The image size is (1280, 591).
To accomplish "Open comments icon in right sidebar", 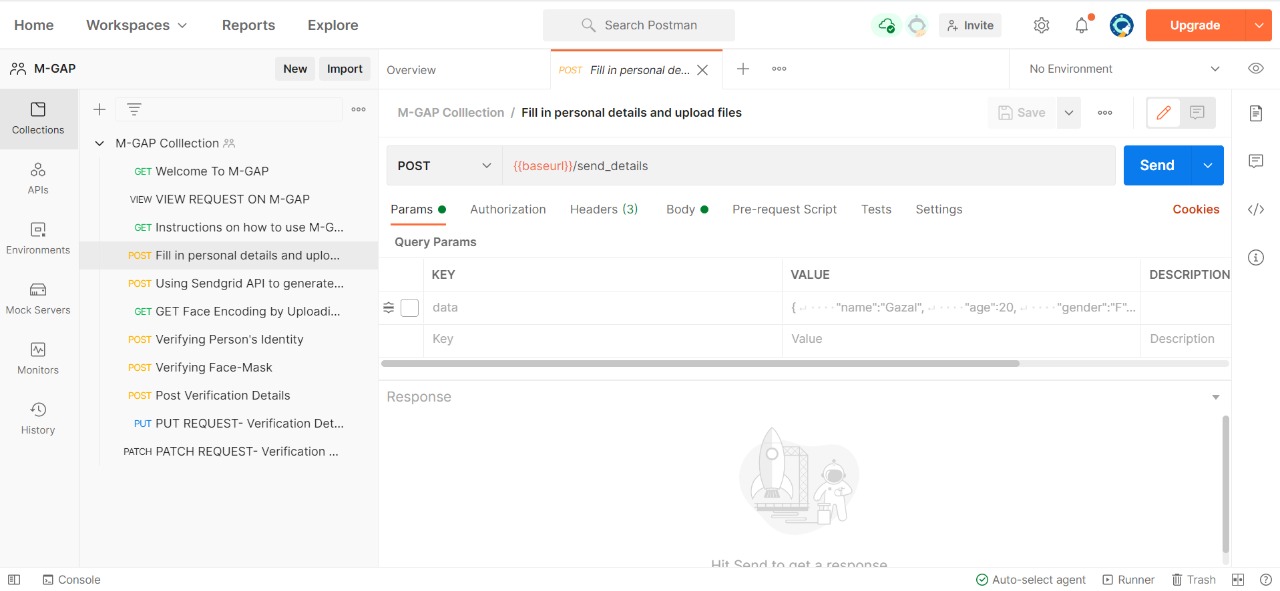I will tap(1256, 161).
